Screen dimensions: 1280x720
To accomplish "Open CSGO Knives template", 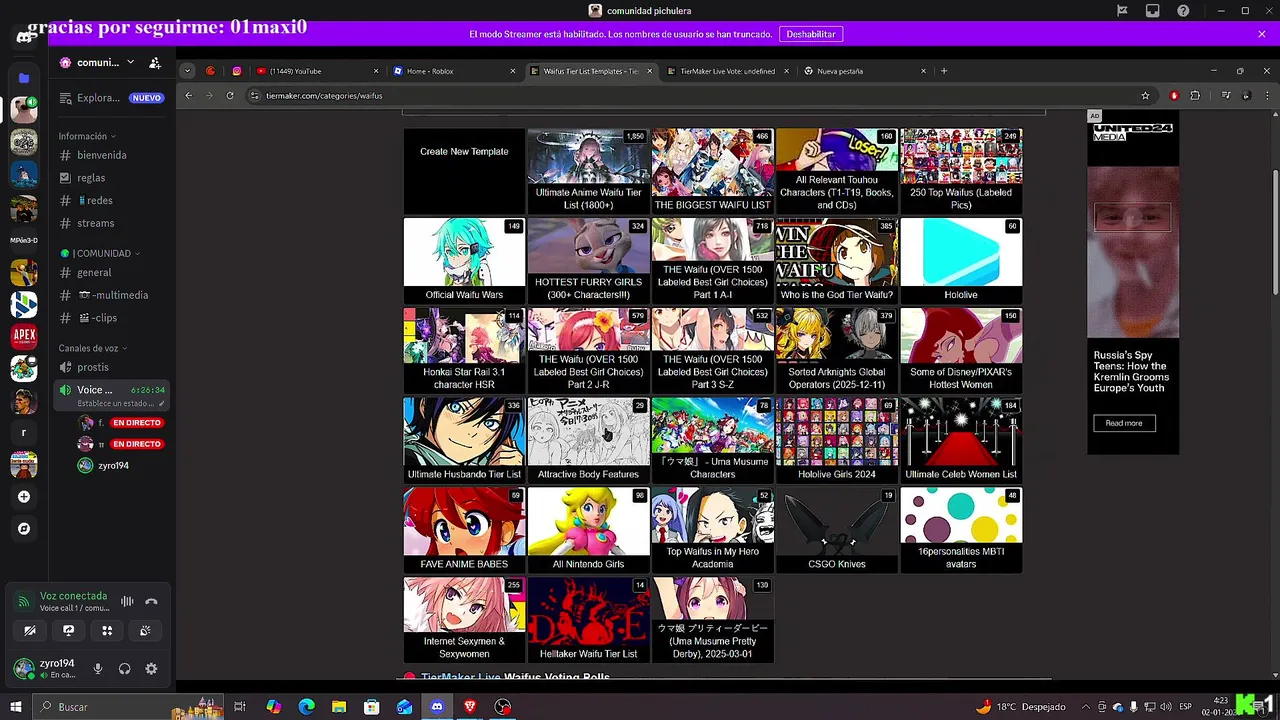I will coord(837,530).
